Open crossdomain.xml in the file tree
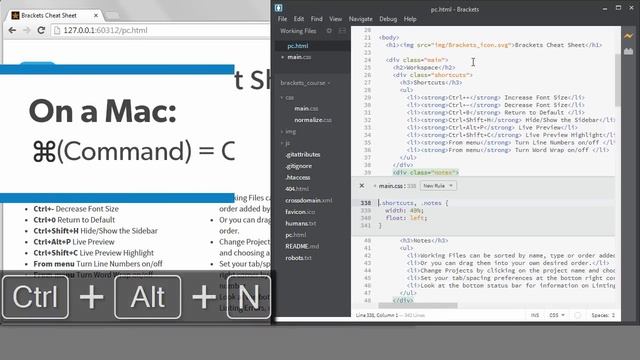Screen dimensions: 640x360 pos(309,200)
